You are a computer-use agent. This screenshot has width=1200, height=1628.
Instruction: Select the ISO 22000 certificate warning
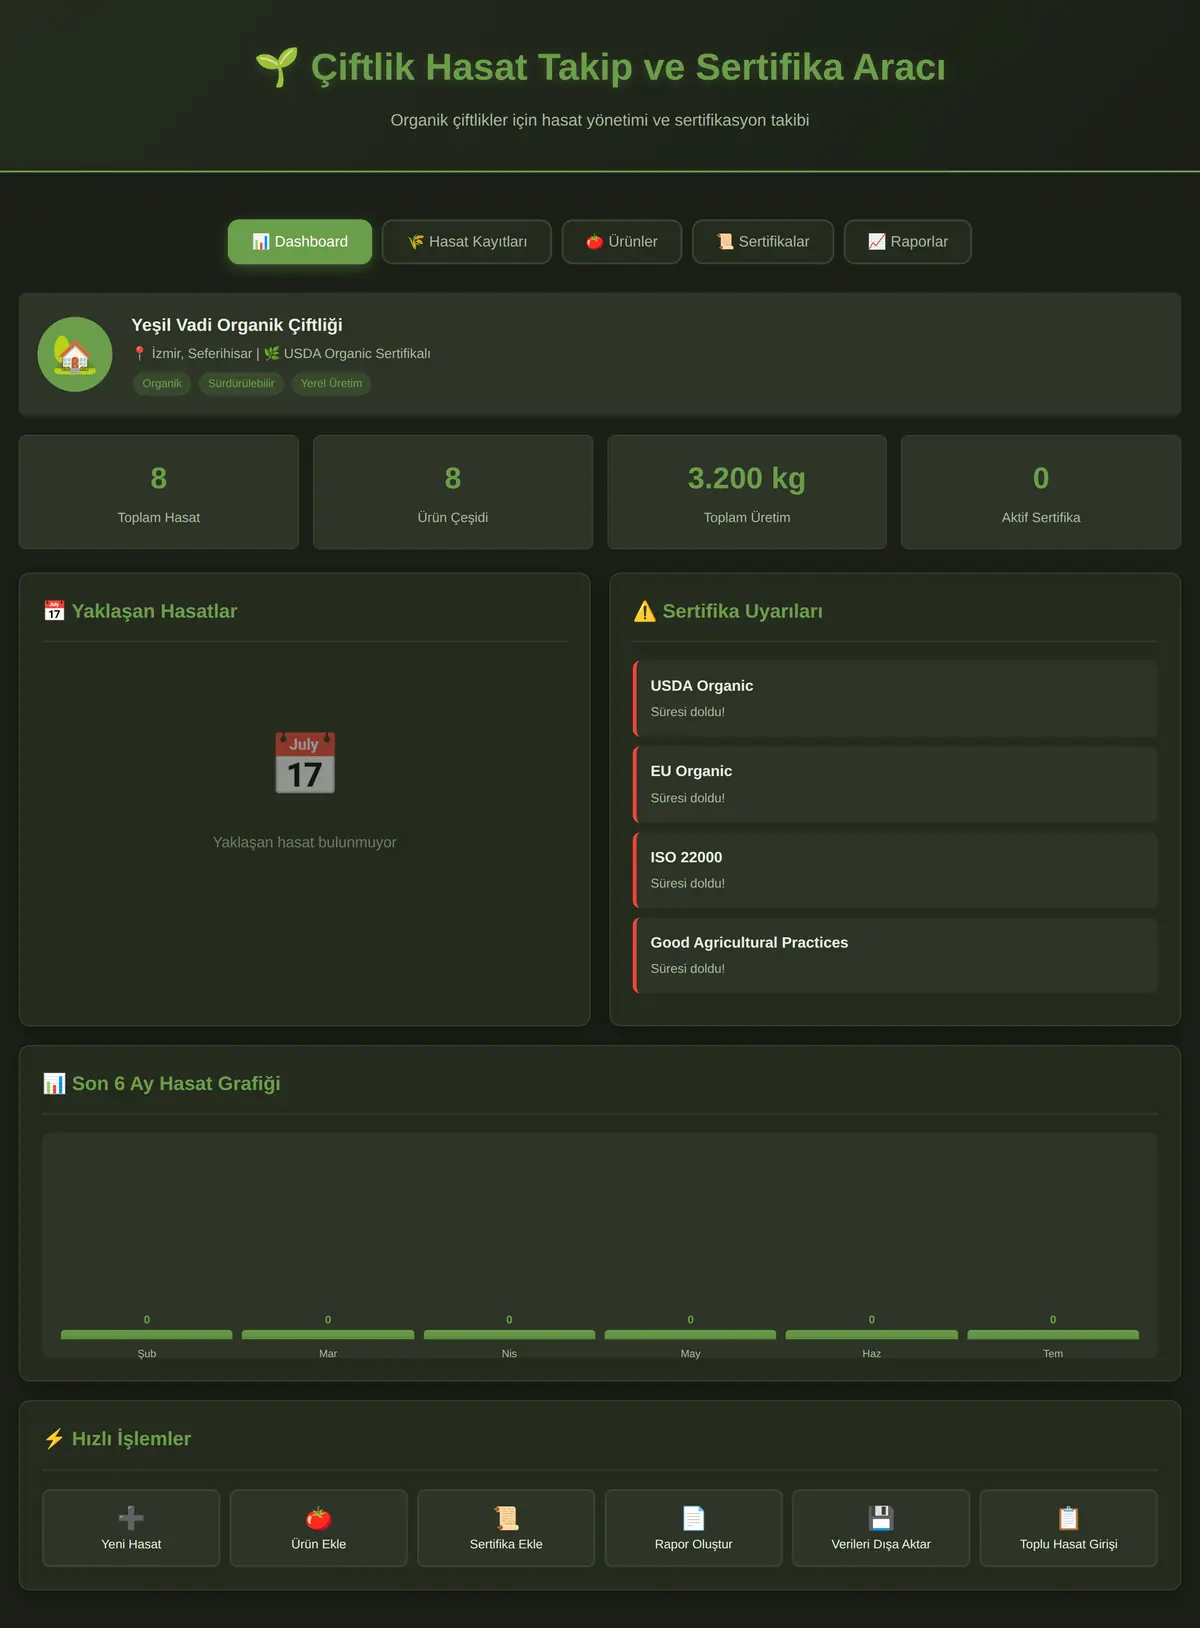(895, 870)
